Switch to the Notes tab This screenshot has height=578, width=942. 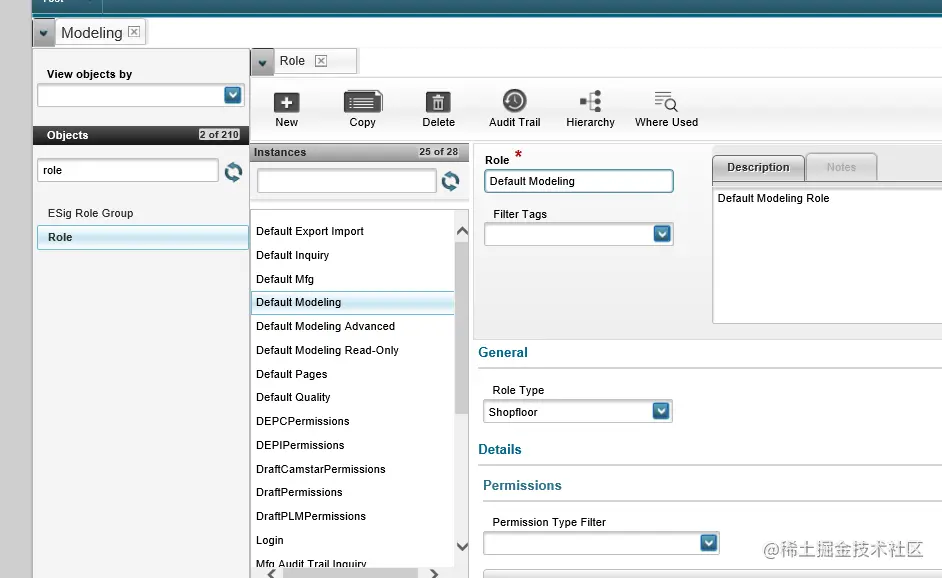(x=841, y=167)
